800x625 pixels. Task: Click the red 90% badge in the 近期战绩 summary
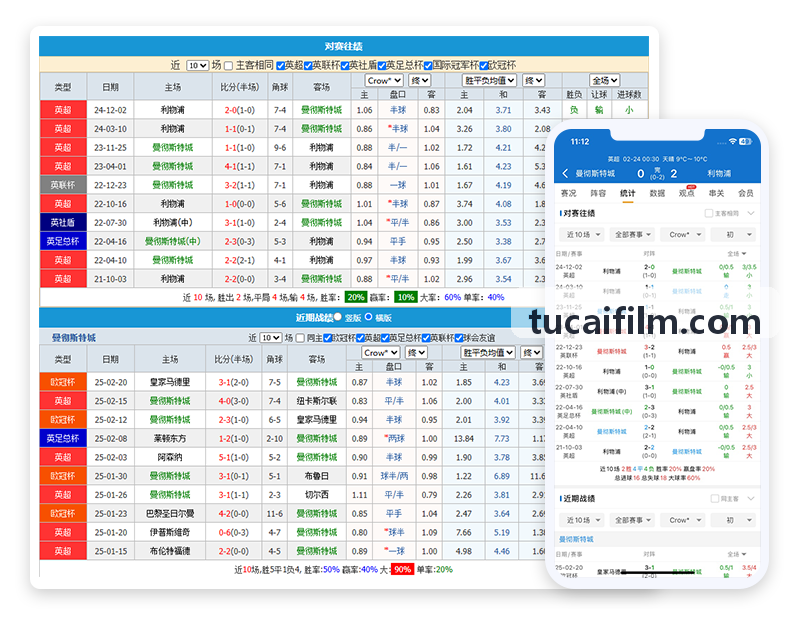pyautogui.click(x=402, y=569)
